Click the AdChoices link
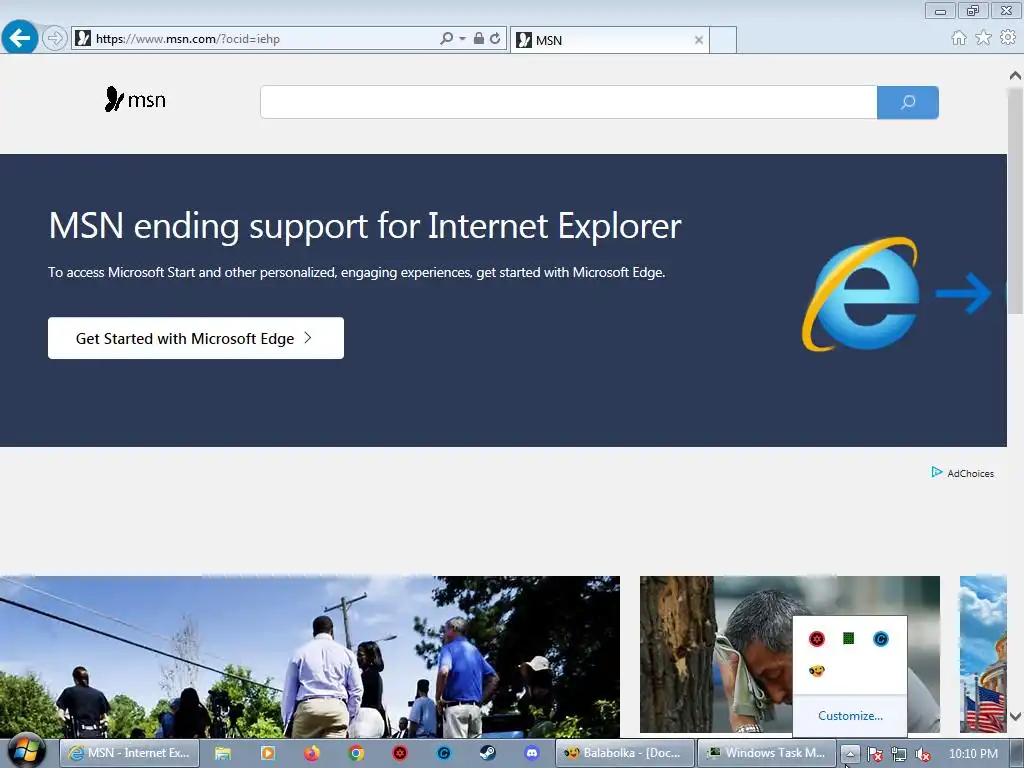This screenshot has height=768, width=1024. pos(970,473)
